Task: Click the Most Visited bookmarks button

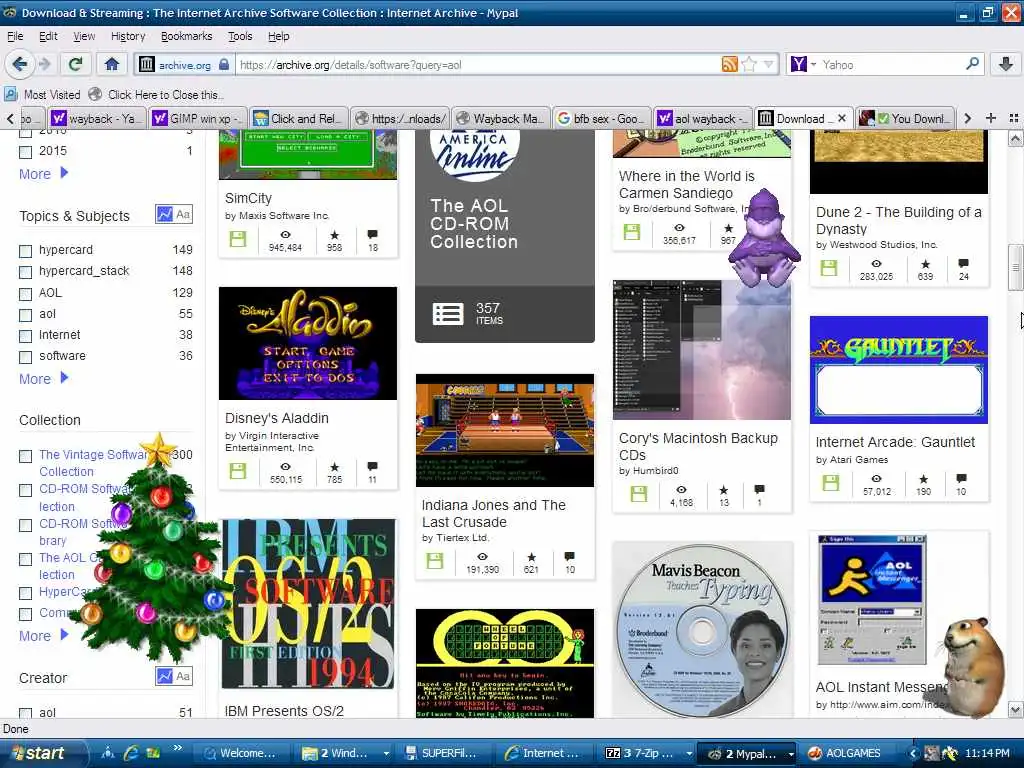Action: pyautogui.click(x=42, y=95)
